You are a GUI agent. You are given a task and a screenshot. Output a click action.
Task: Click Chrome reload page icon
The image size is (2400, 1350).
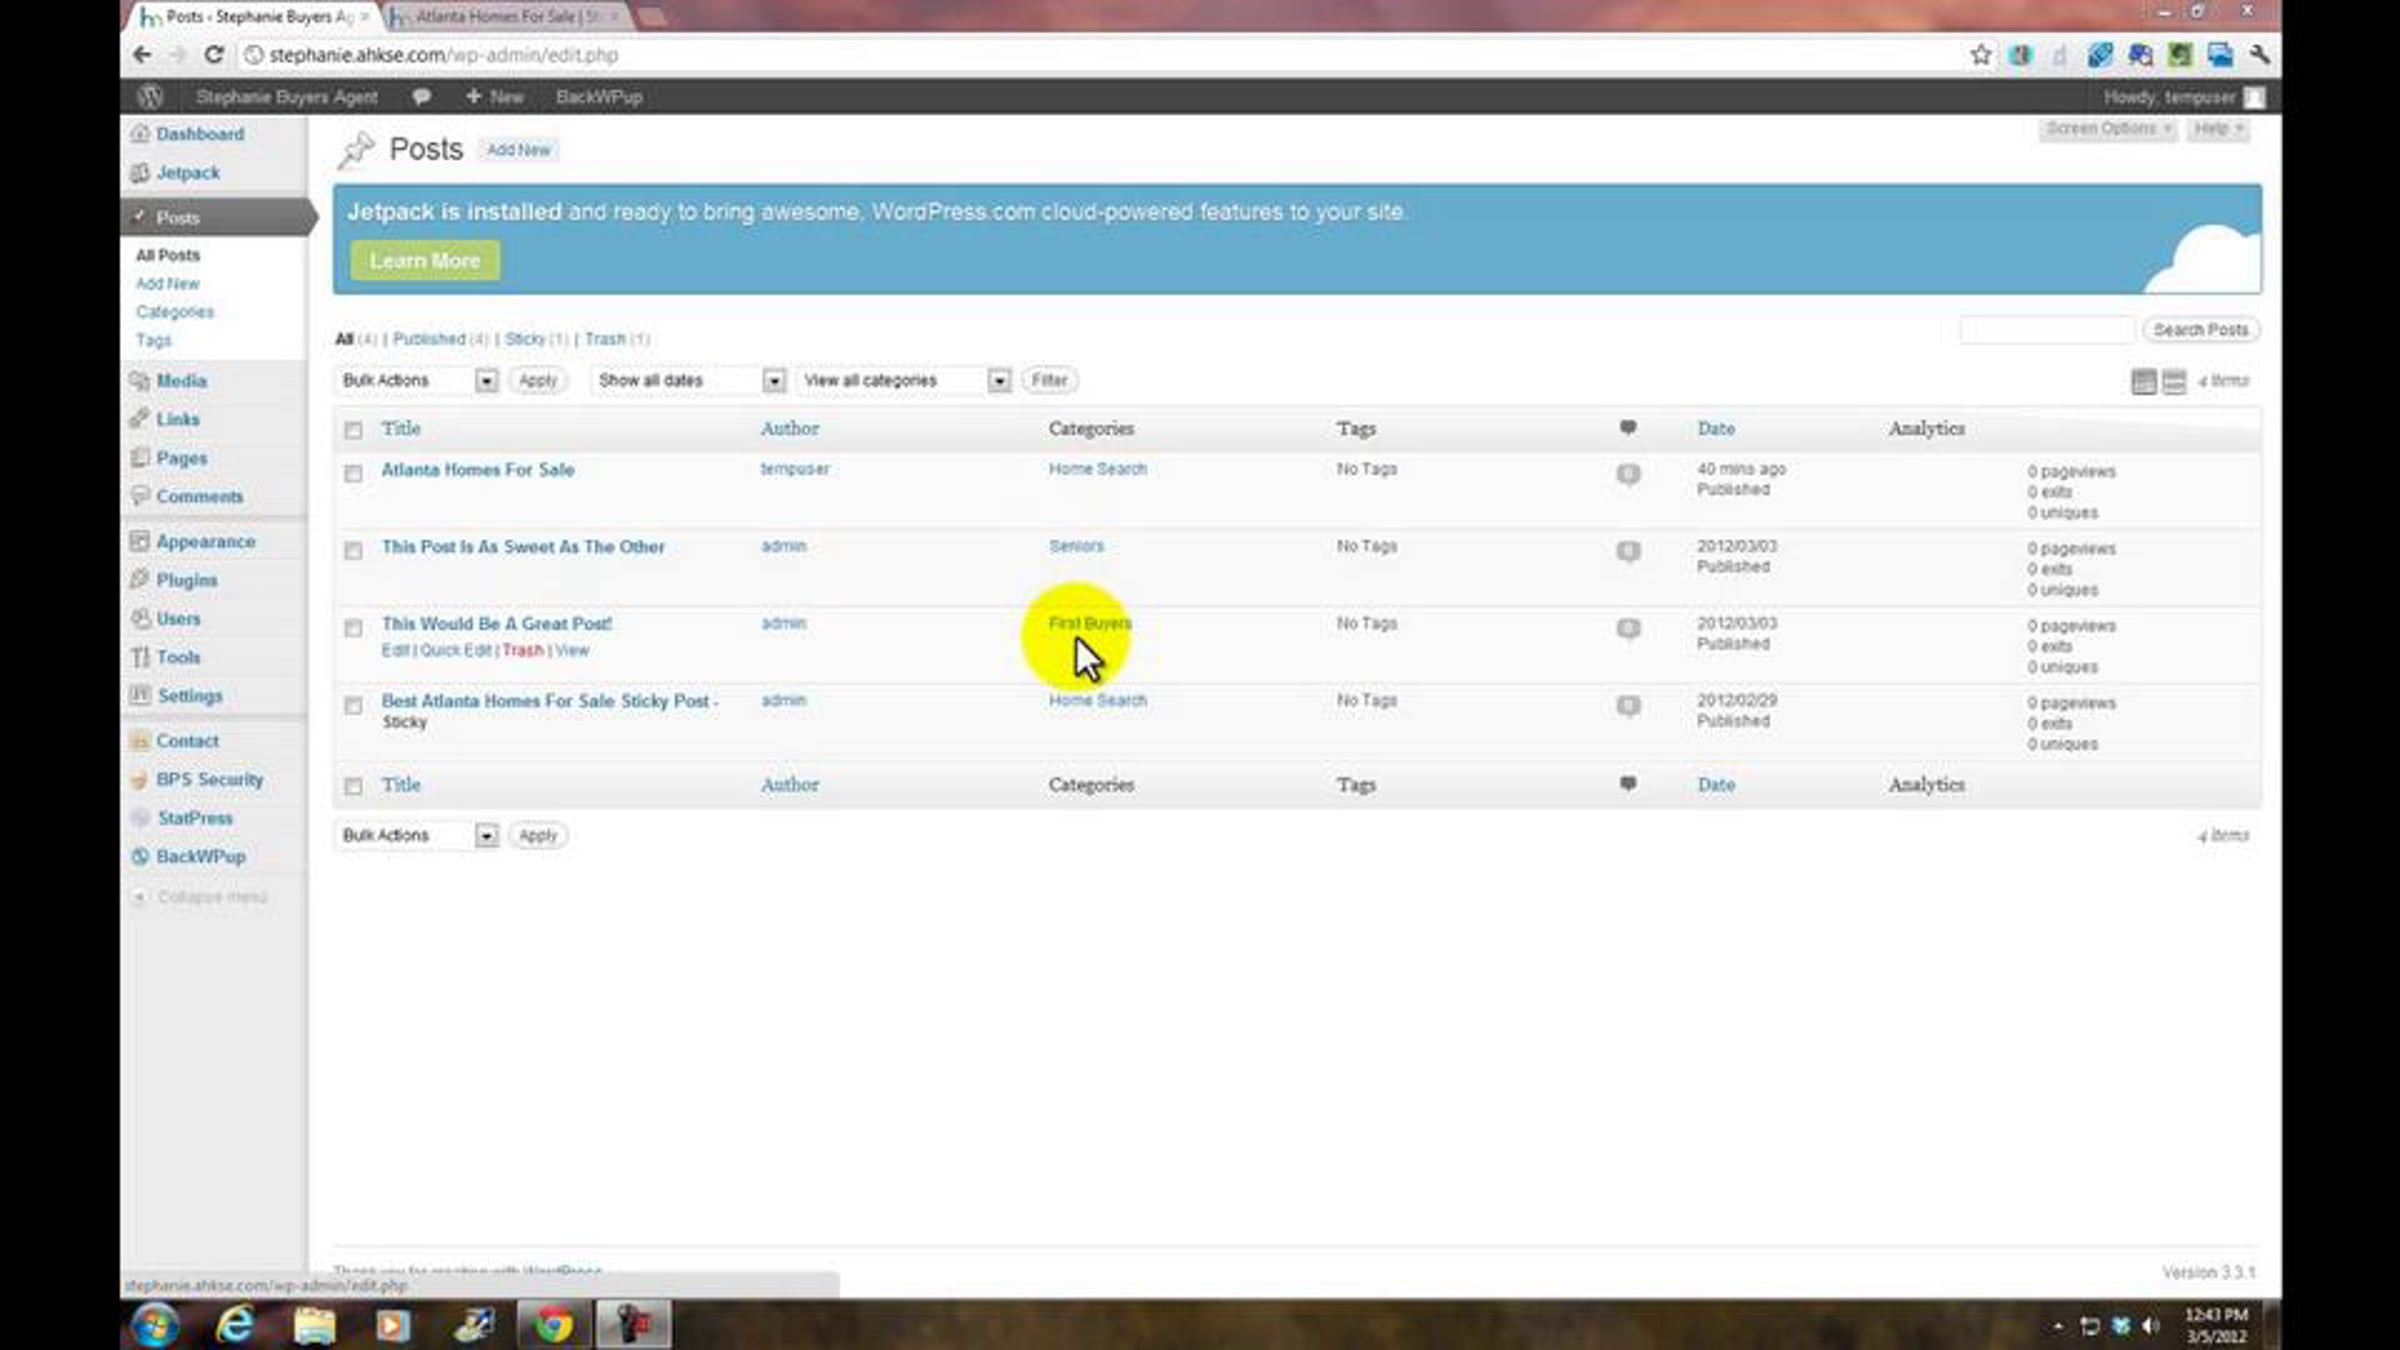(214, 55)
